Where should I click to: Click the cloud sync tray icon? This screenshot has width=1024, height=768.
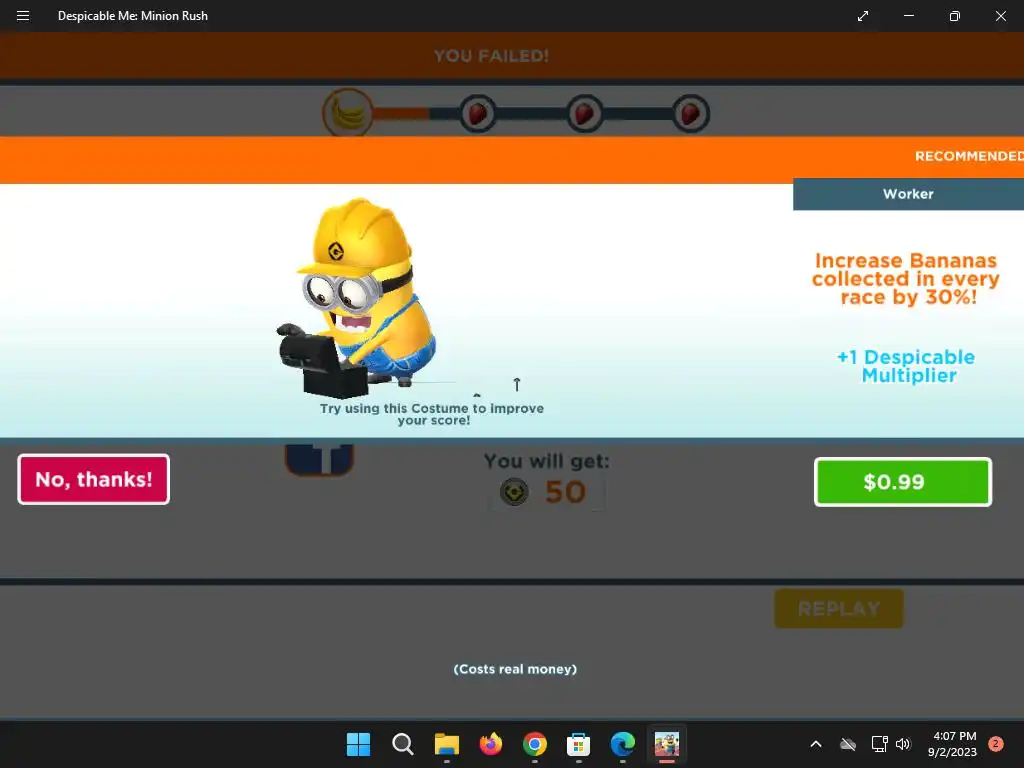[x=848, y=744]
